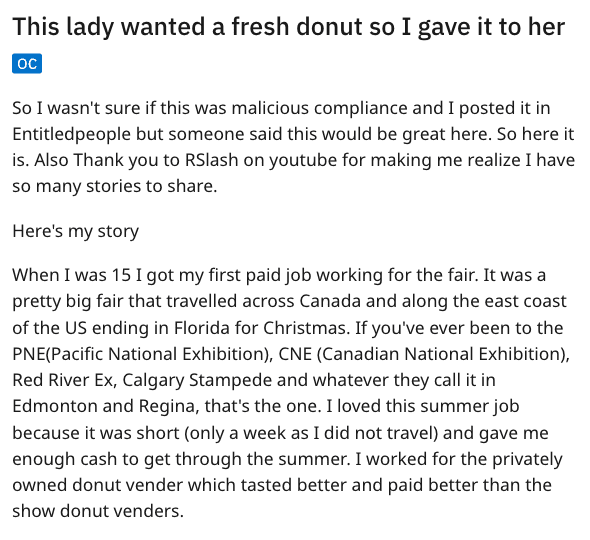Viewport: 590px width, 540px height.
Task: Click the phrase 'show donut venders.'
Action: (98, 511)
